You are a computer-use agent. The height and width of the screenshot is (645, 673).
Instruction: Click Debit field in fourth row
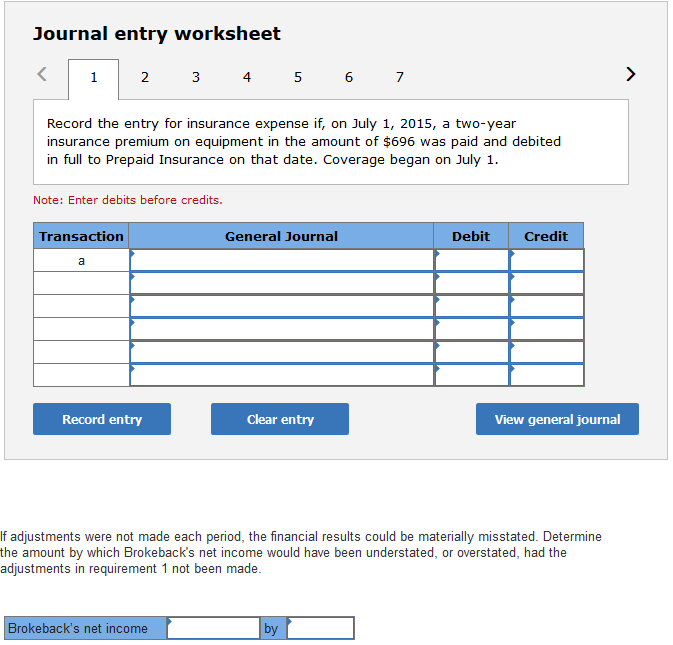click(x=472, y=329)
